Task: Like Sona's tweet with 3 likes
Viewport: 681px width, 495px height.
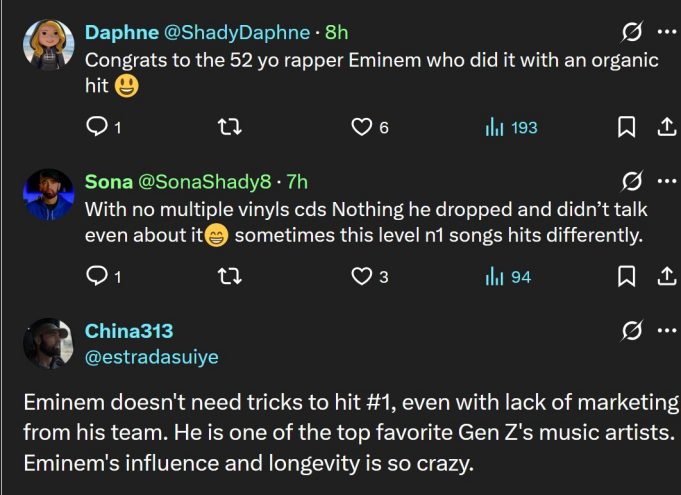Action: [x=361, y=276]
